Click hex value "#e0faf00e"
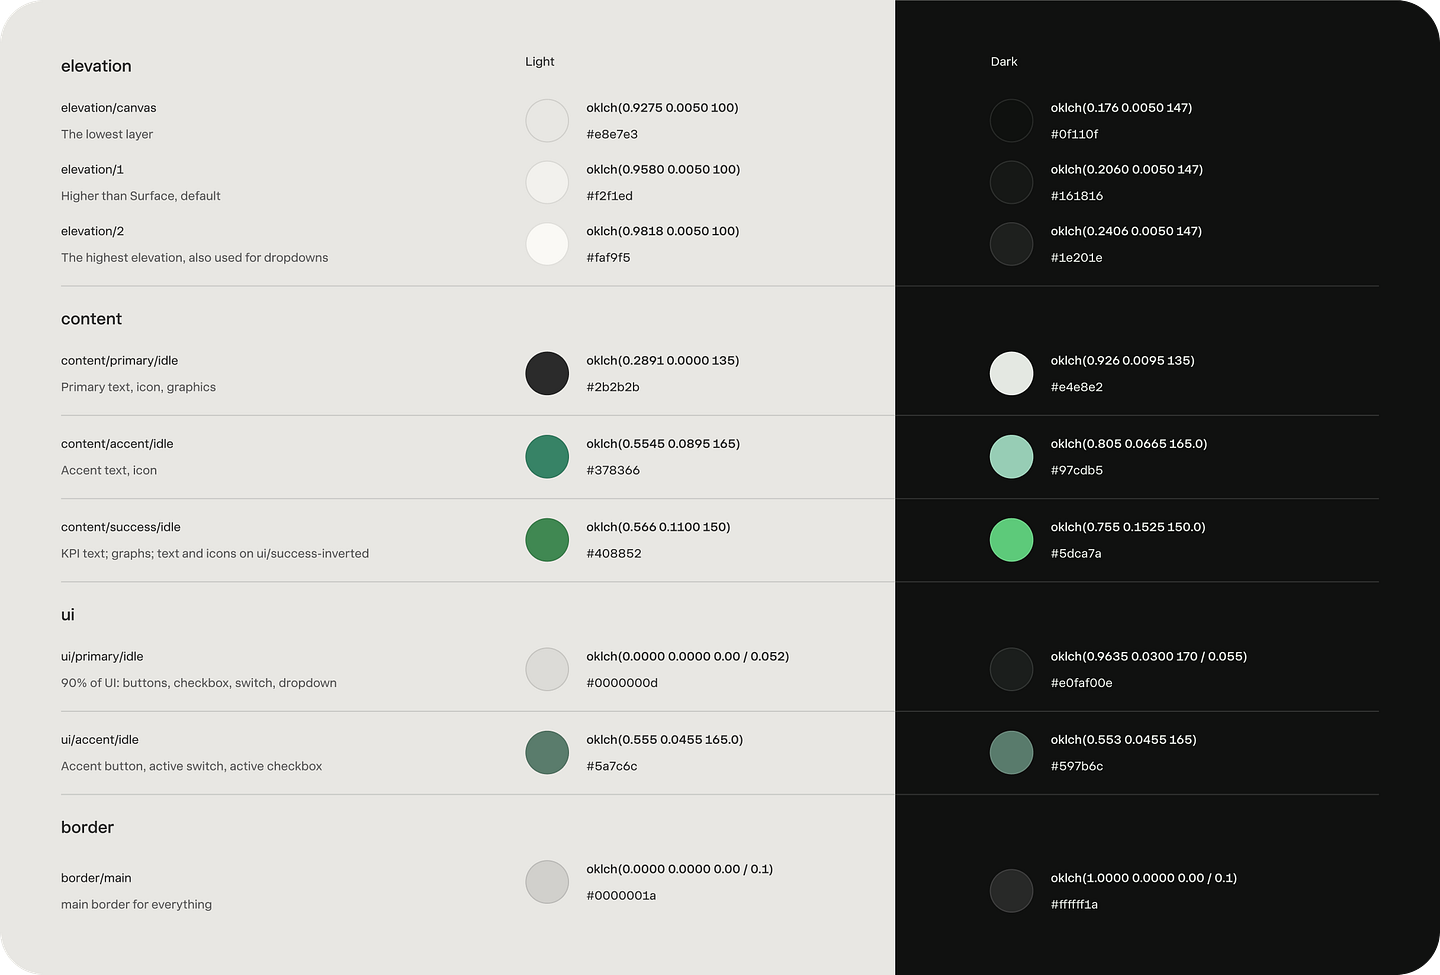 tap(1081, 683)
